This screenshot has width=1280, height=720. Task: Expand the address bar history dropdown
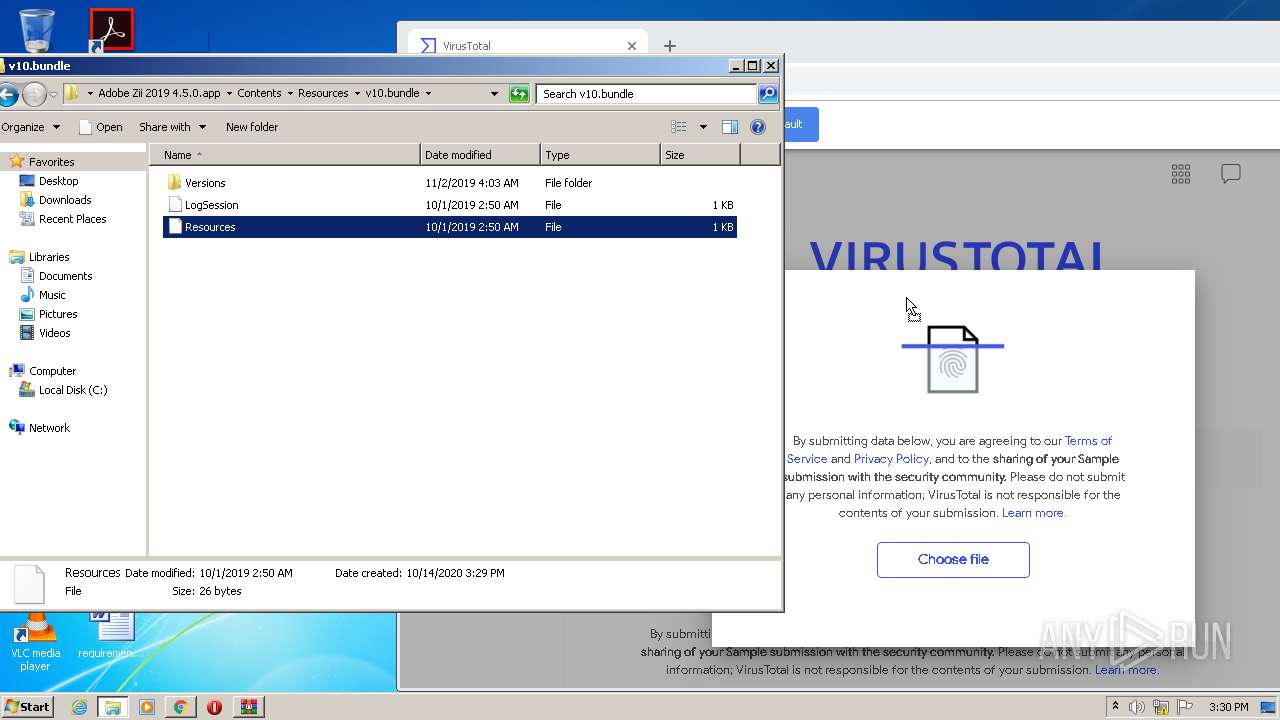(x=494, y=94)
